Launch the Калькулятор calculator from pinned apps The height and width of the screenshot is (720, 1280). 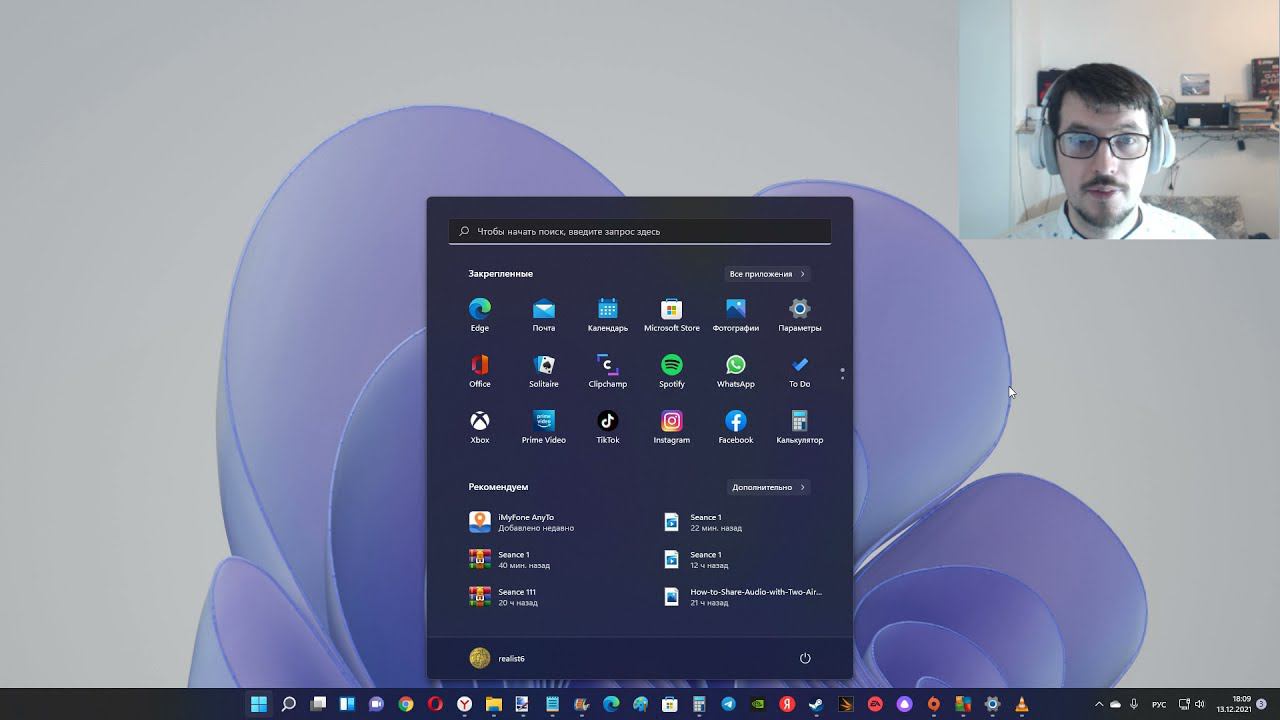pyautogui.click(x=800, y=427)
